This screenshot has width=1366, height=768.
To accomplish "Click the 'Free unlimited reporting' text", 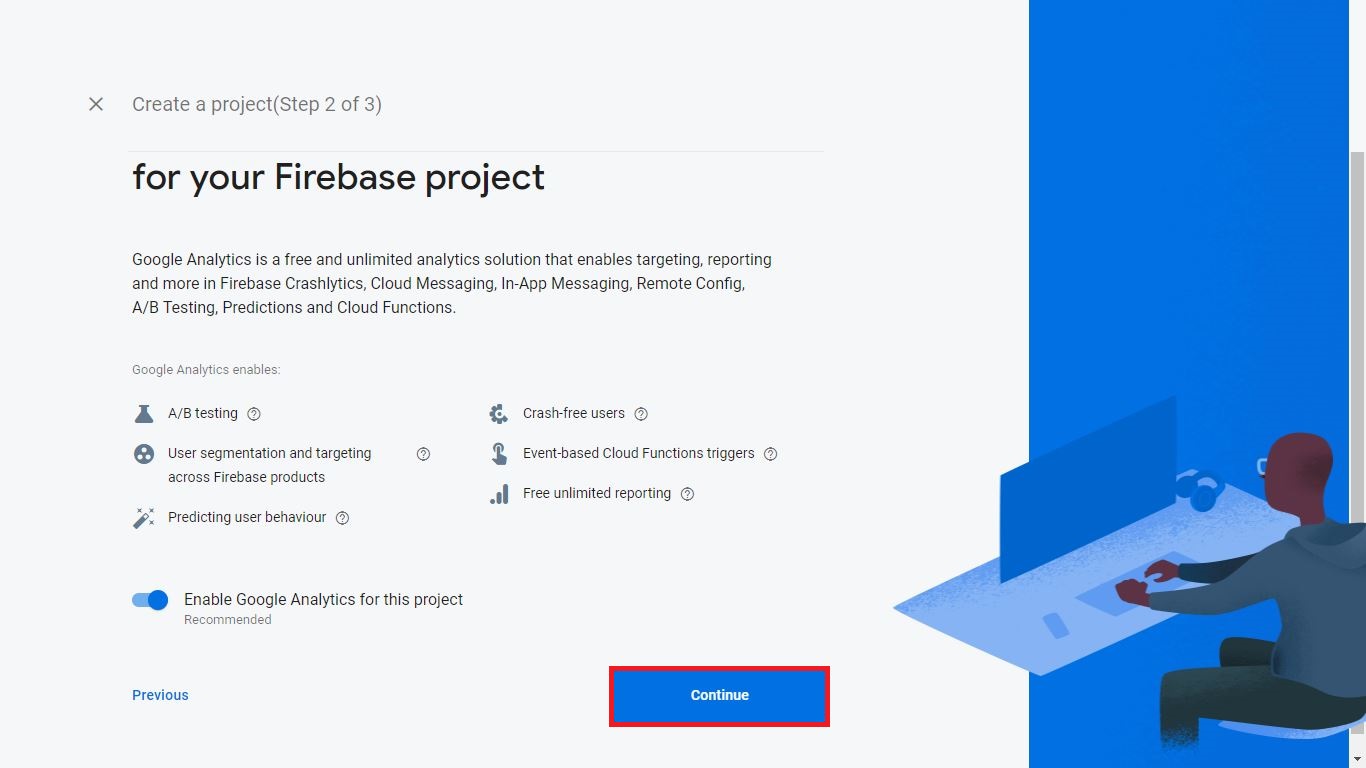I will point(597,493).
